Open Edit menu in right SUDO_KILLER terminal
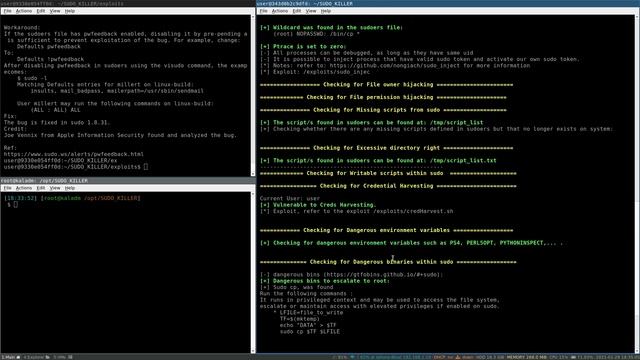 [297, 11]
